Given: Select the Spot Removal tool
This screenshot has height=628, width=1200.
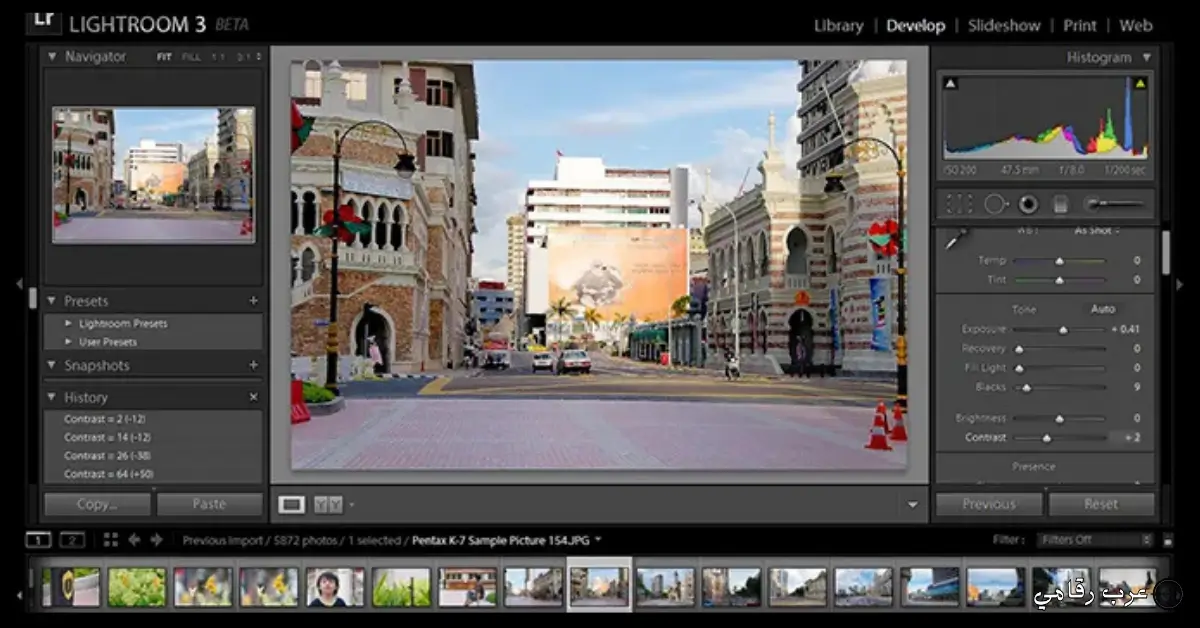Looking at the screenshot, I should tap(994, 204).
